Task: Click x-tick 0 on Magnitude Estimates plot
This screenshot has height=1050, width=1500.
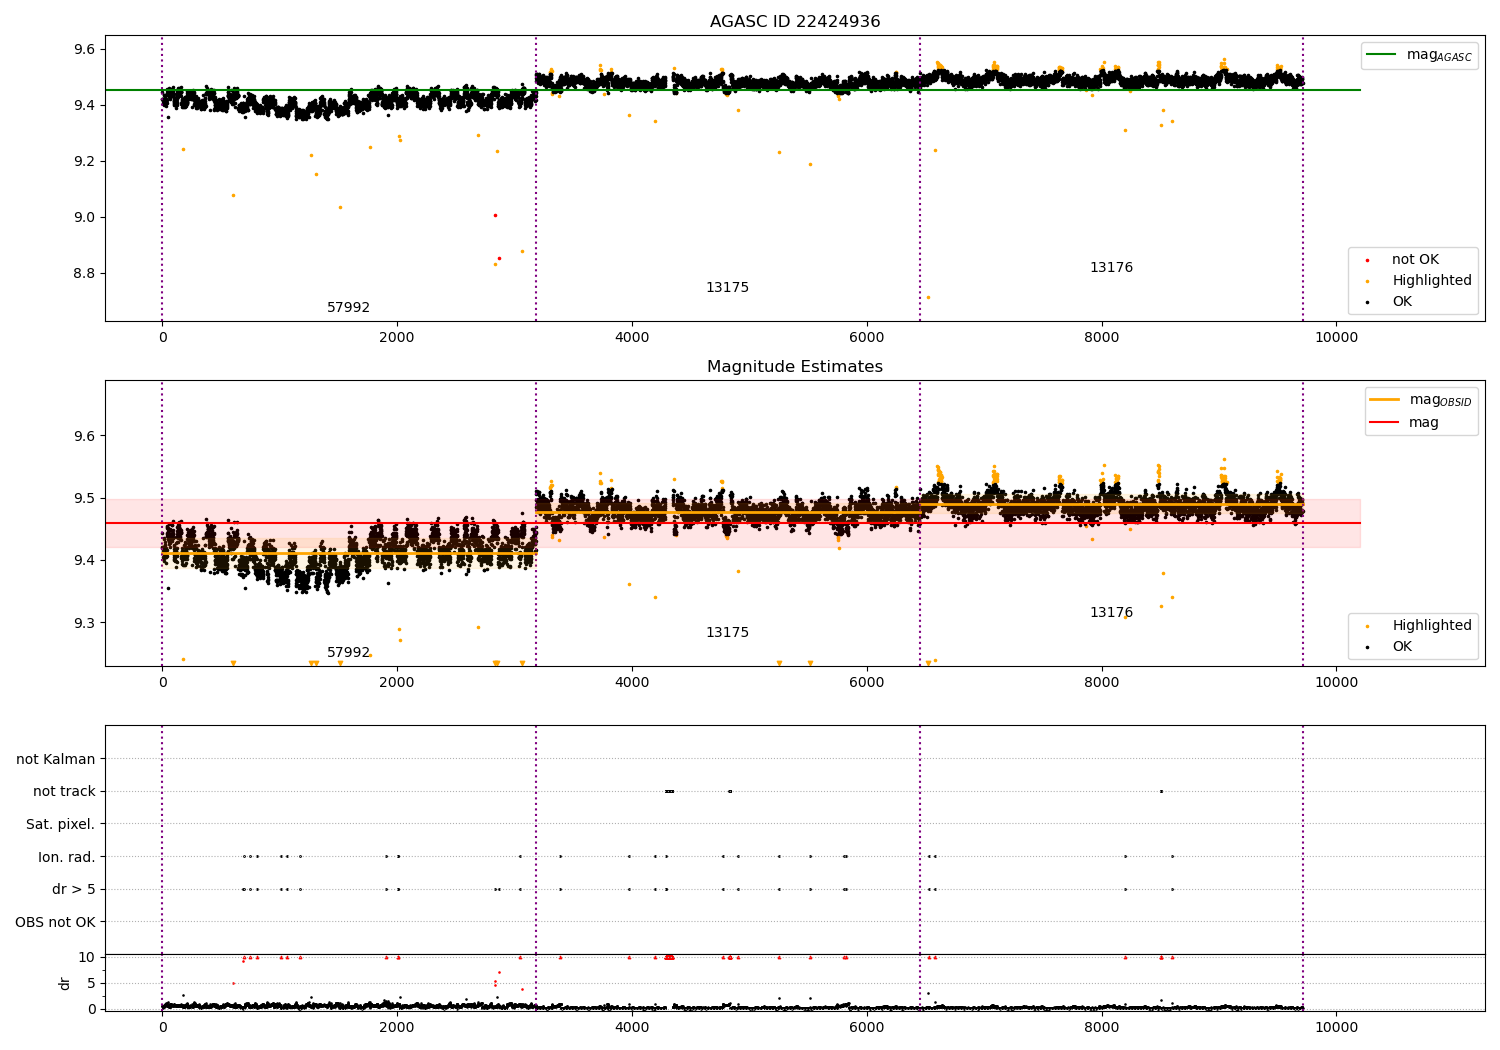Action: pyautogui.click(x=162, y=682)
